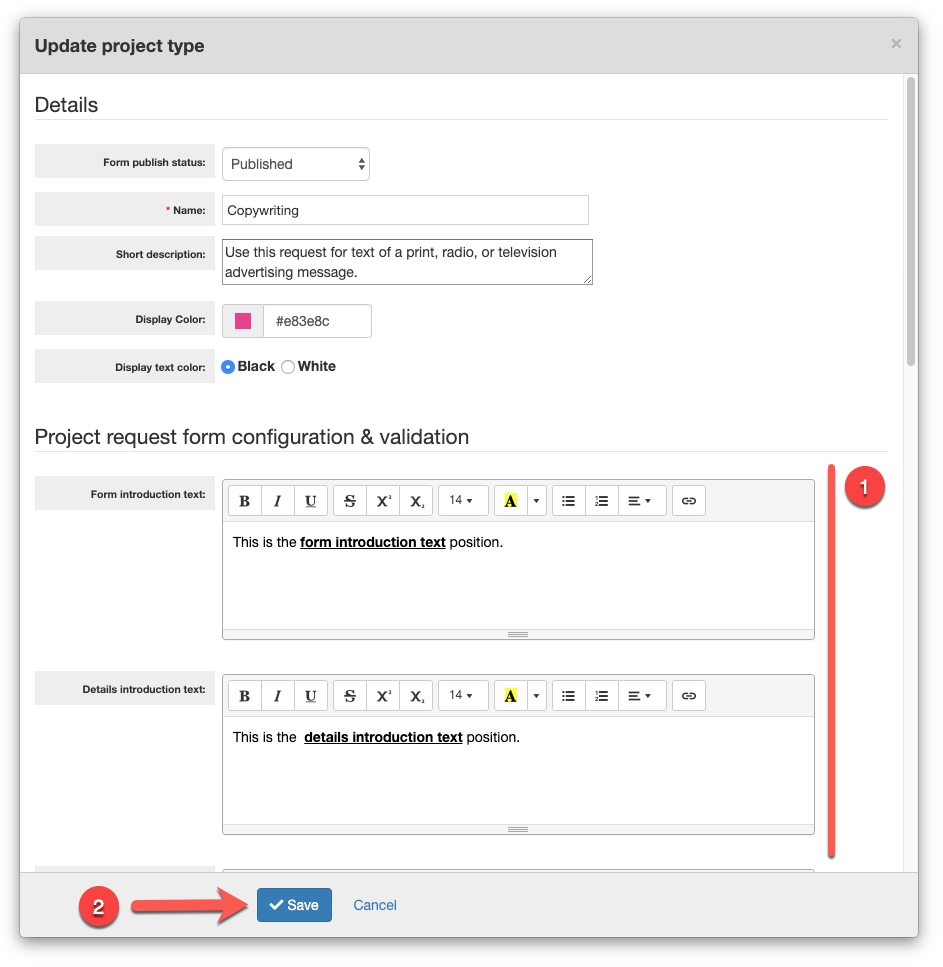Apply italic in form introduction text editor
The height and width of the screenshot is (967, 943).
click(278, 501)
